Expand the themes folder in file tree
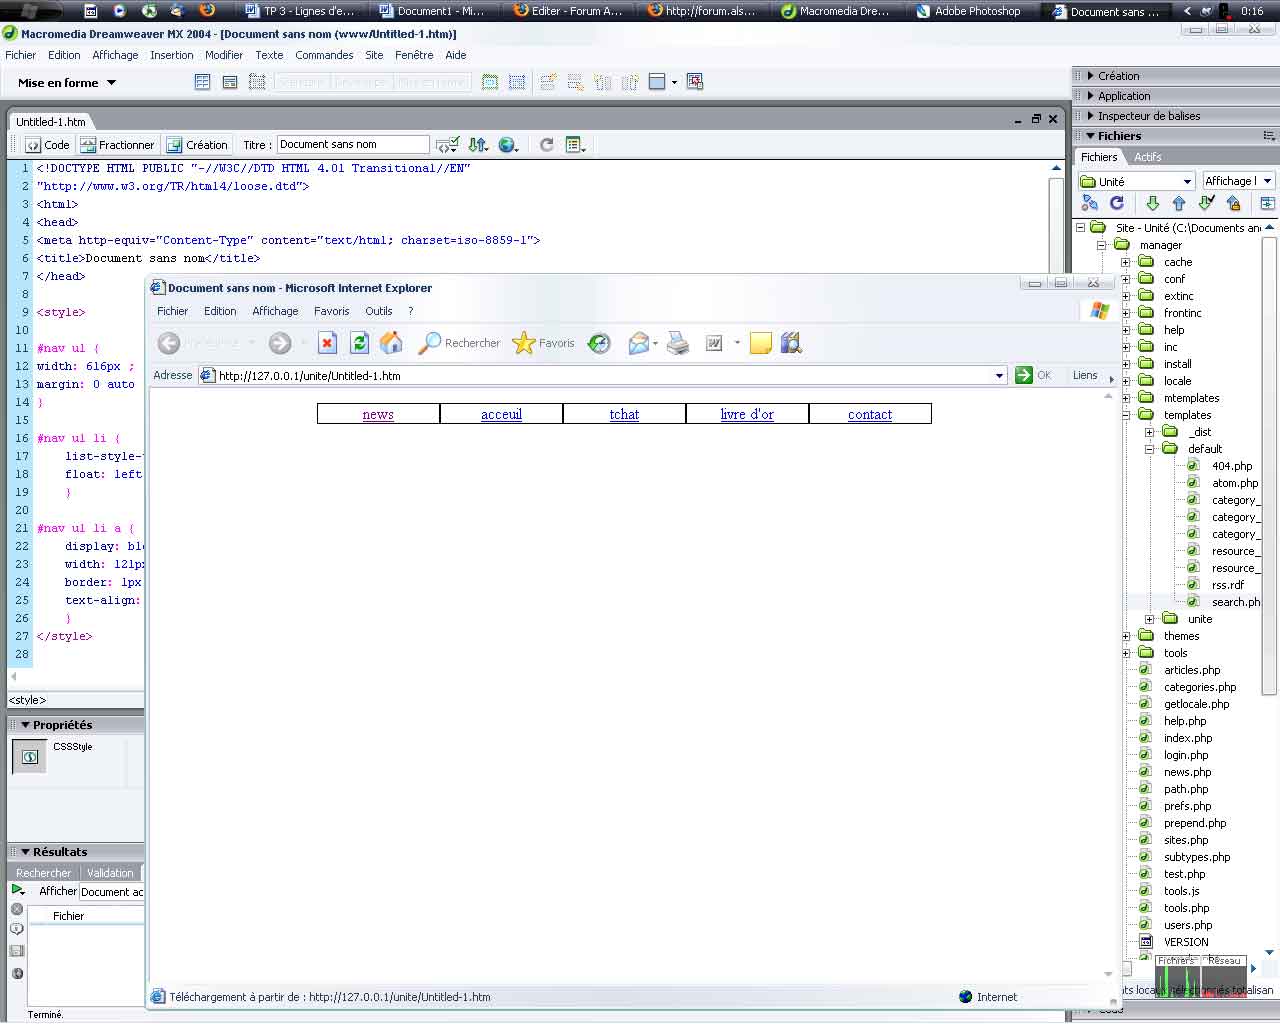Viewport: 1280px width, 1024px height. (1126, 636)
